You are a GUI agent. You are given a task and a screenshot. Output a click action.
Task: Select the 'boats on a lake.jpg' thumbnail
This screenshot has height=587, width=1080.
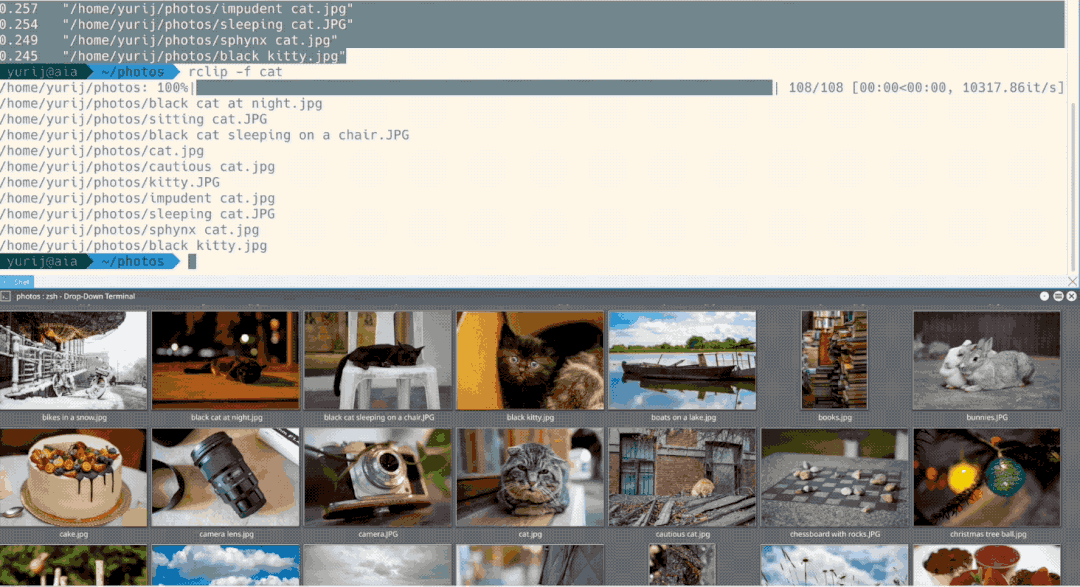[x=683, y=360]
